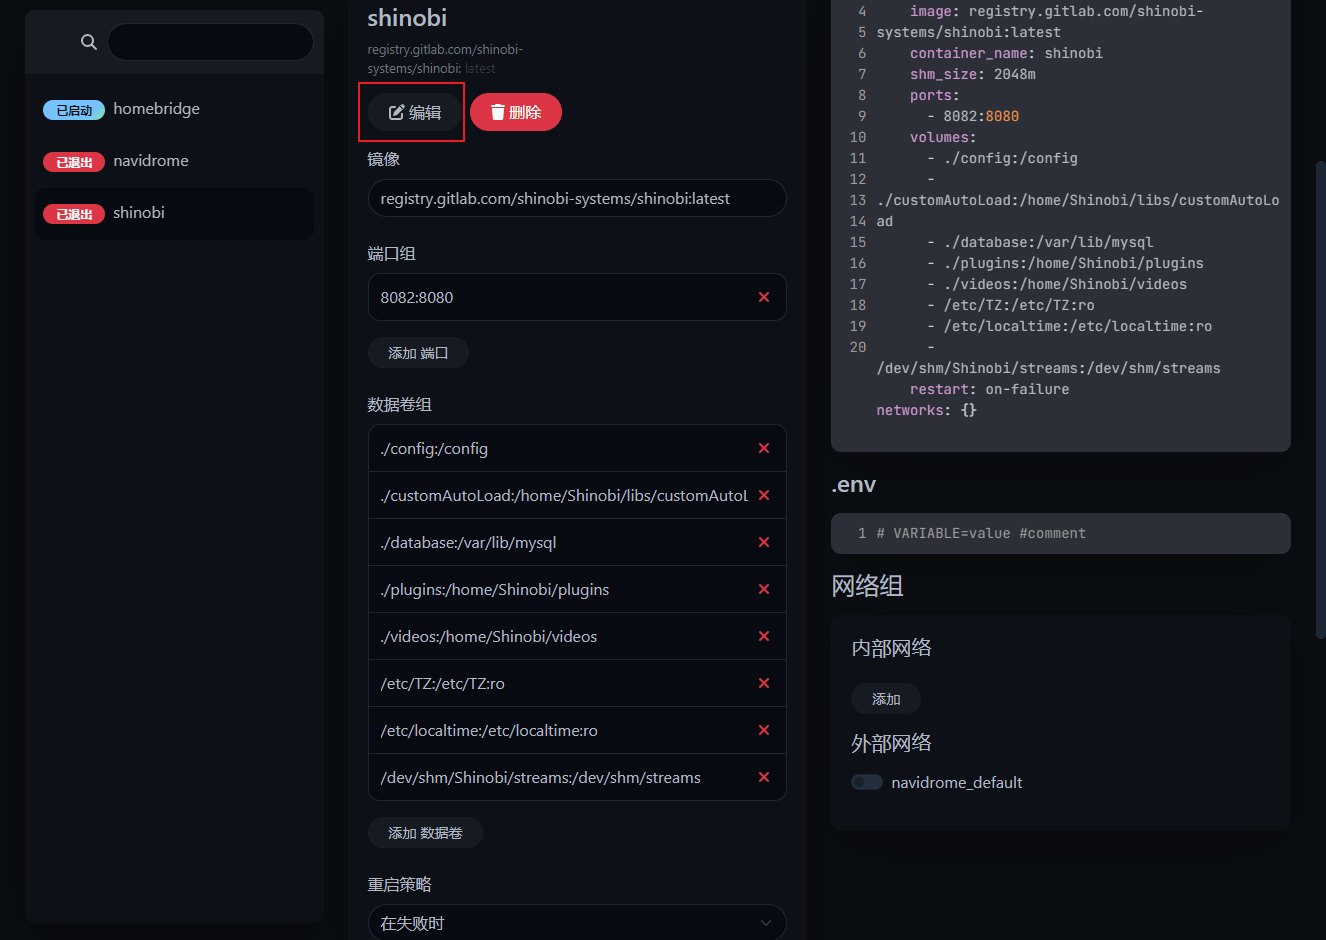Delete the /etc/localtime volume entry
The width and height of the screenshot is (1326, 940).
coord(764,730)
